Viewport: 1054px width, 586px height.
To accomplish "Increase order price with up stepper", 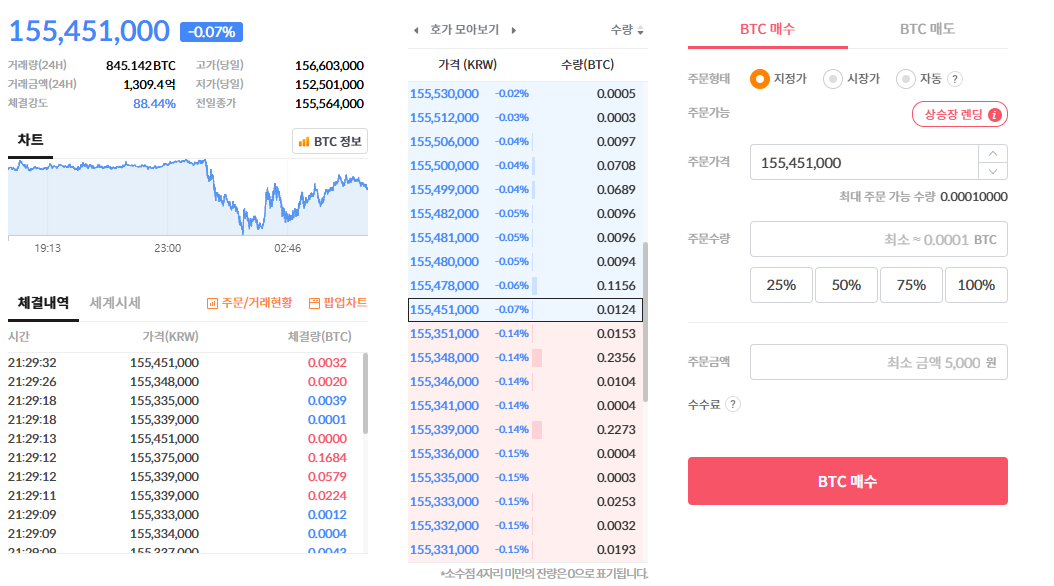I will 993,154.
